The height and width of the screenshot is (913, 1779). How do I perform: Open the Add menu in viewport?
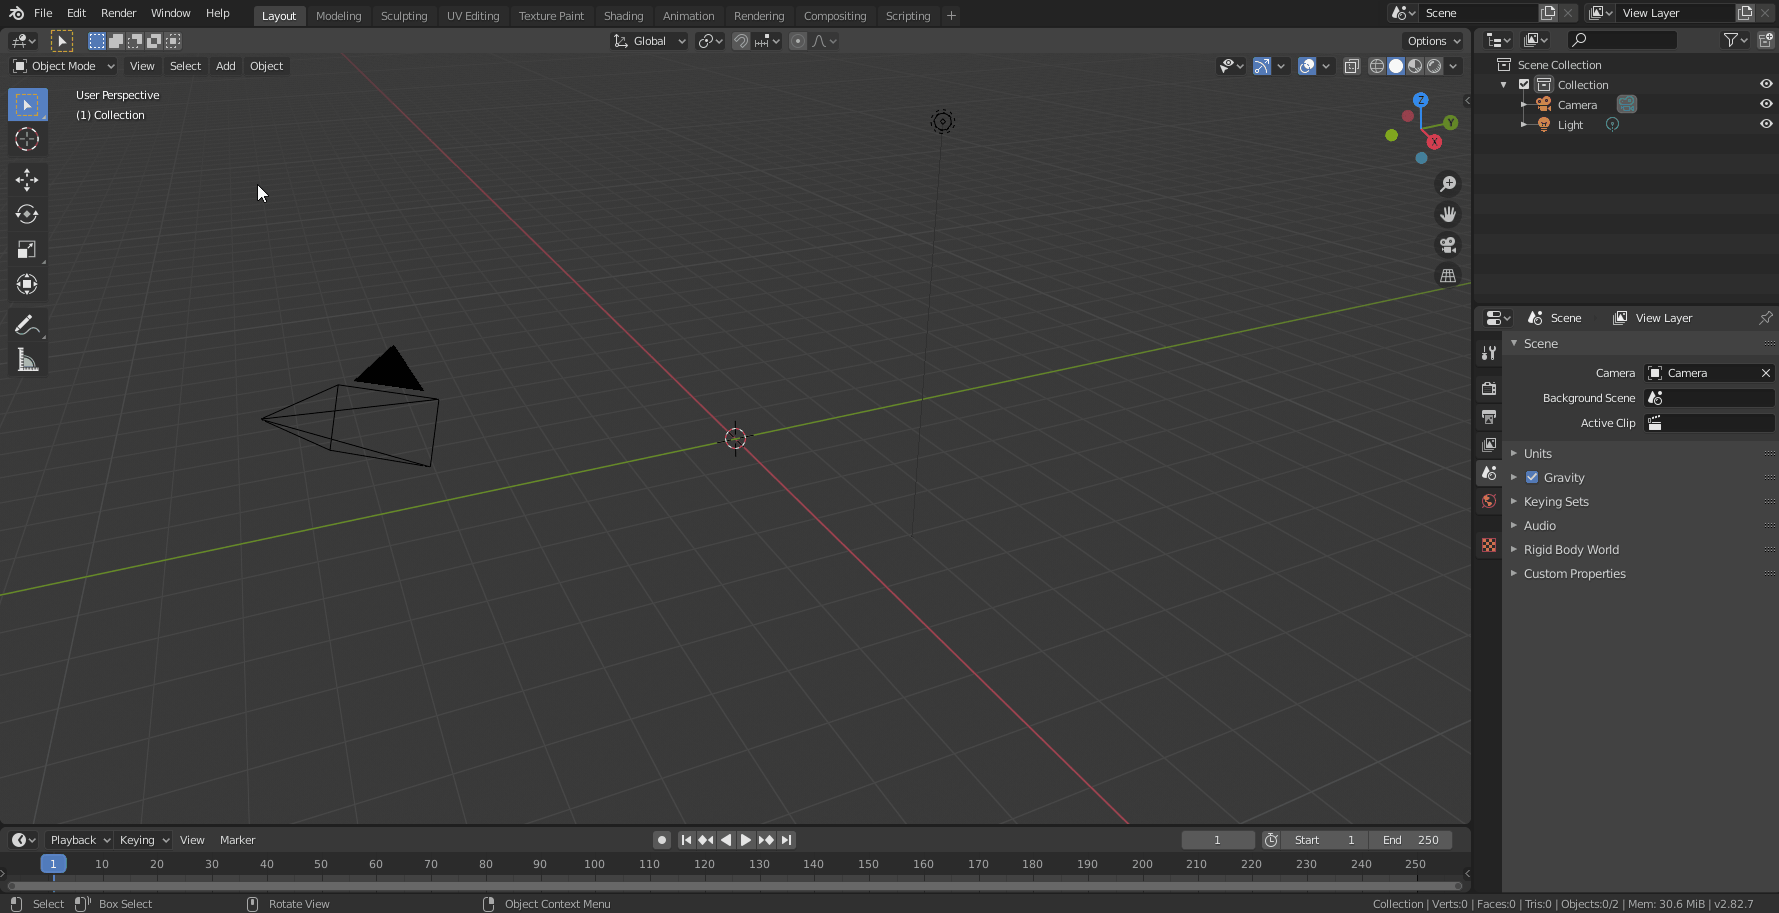[226, 66]
